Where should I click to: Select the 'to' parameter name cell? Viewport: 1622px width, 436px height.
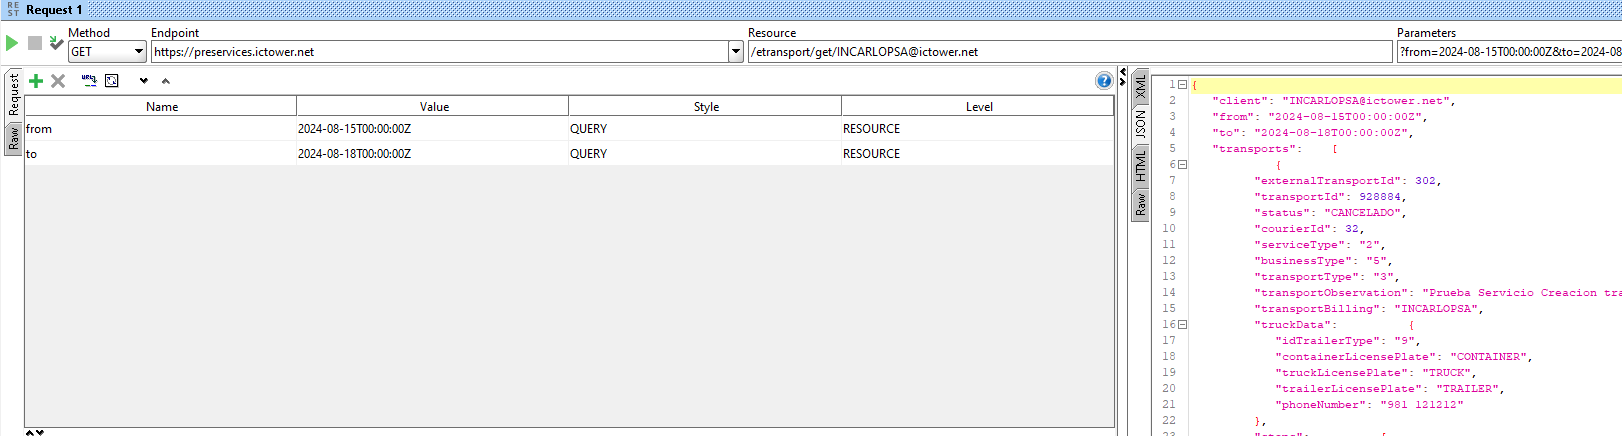(161, 153)
